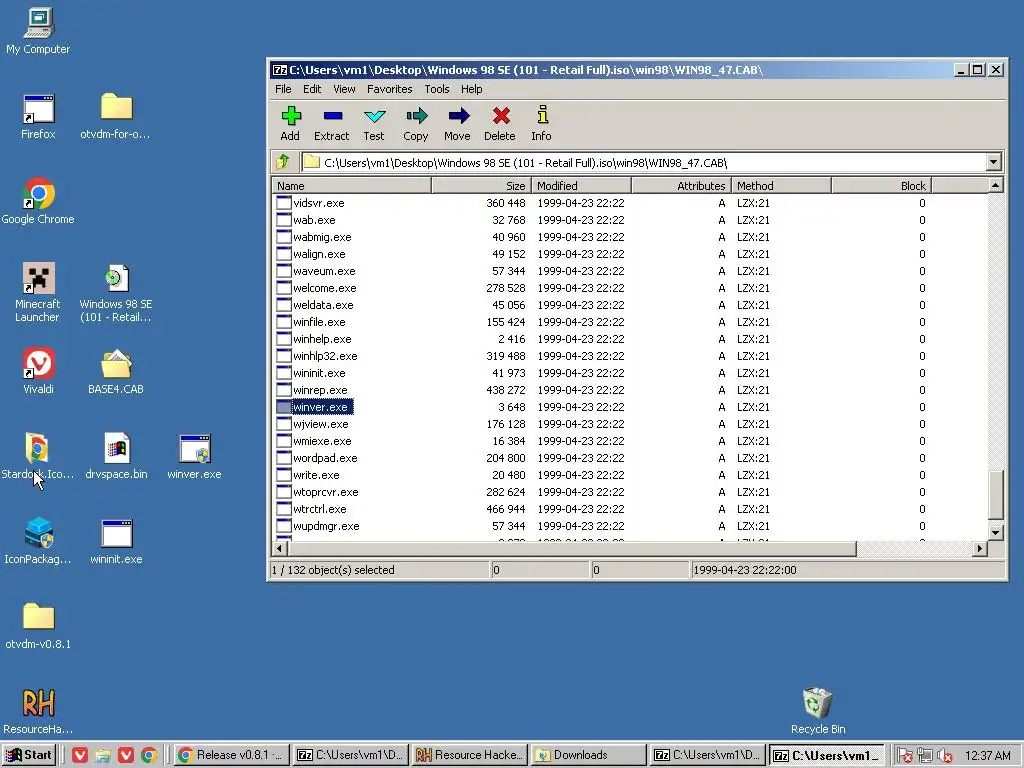The width and height of the screenshot is (1024, 768).
Task: Click the vertical scrollbar up arrow
Action: 995,185
